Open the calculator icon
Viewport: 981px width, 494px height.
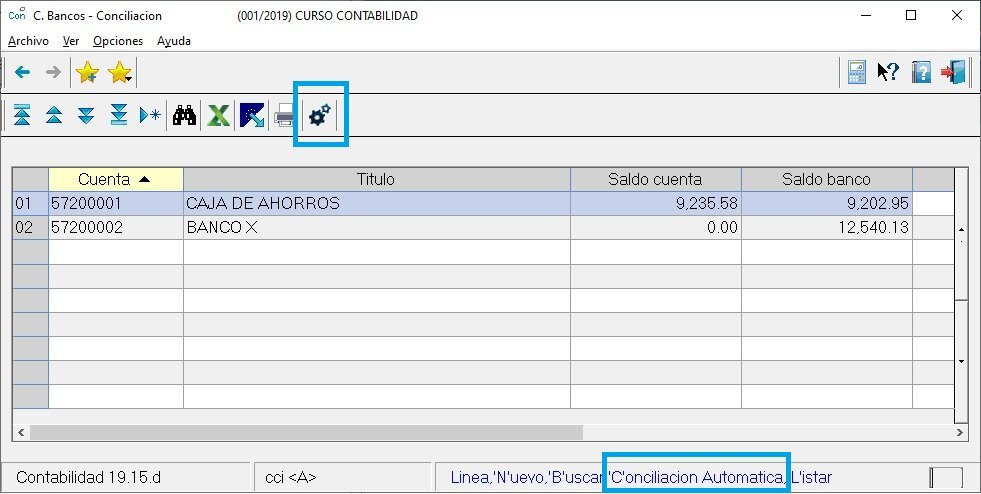(856, 72)
